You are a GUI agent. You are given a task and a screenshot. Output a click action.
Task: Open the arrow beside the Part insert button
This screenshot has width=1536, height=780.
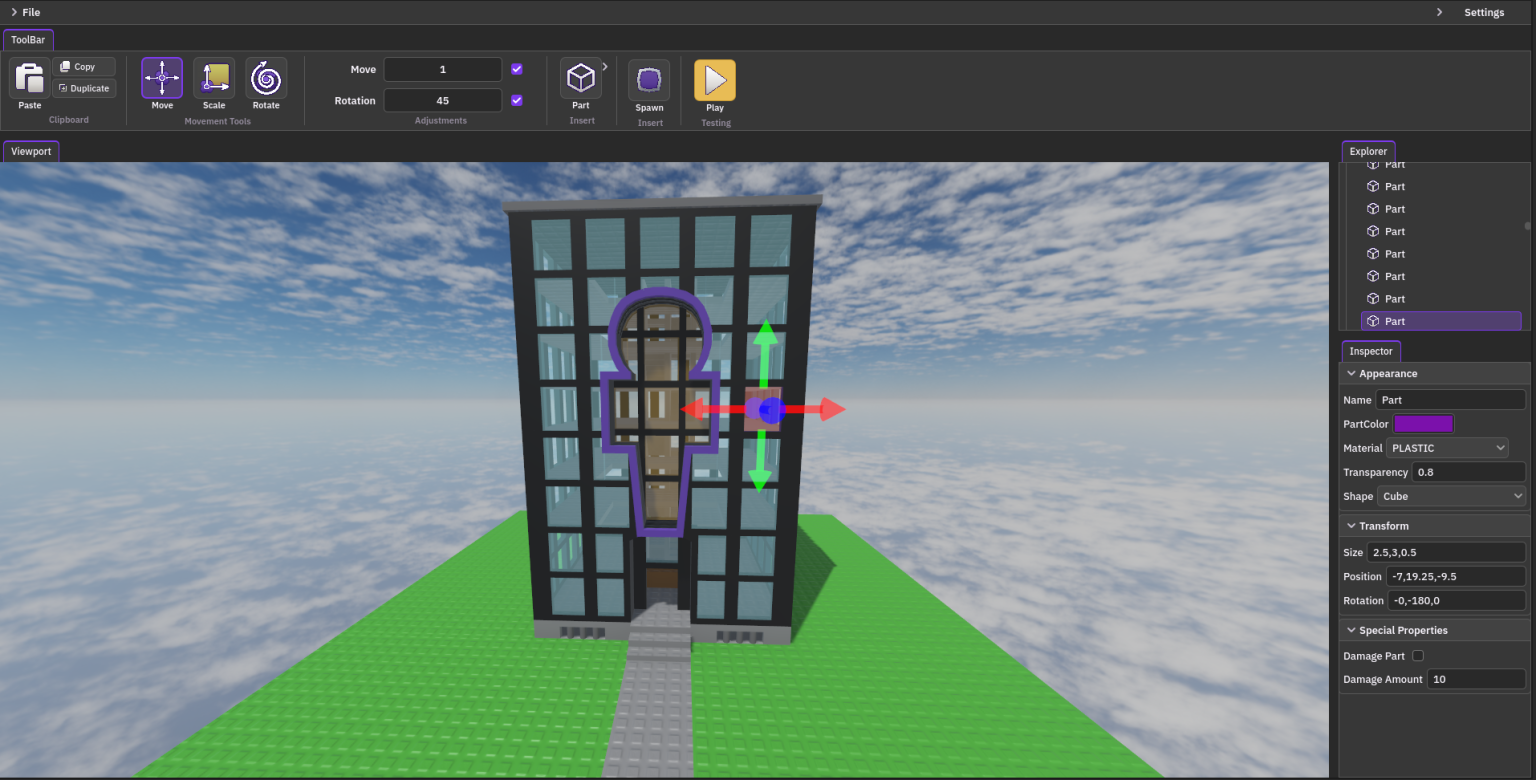[x=605, y=66]
